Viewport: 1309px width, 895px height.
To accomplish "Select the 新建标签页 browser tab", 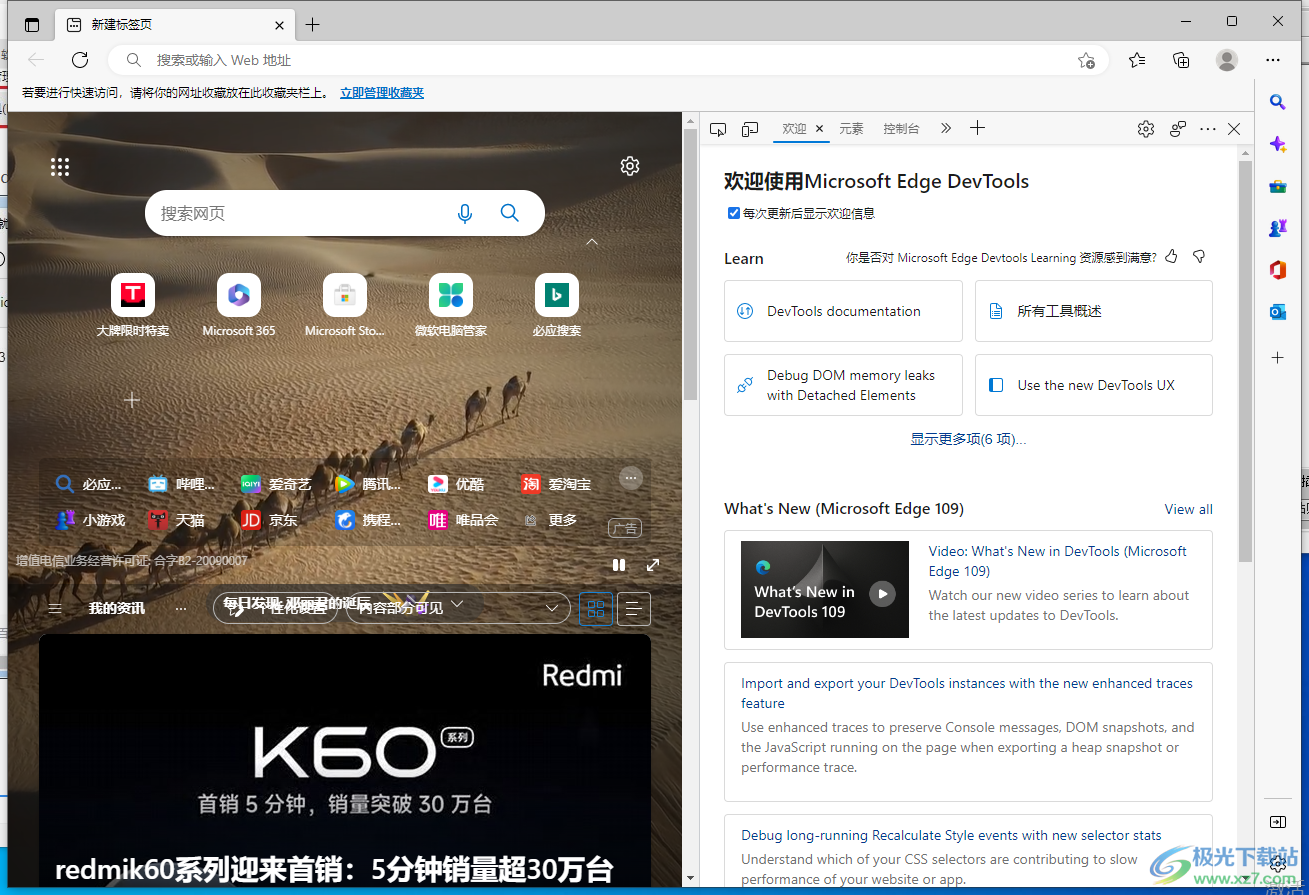I will tap(174, 25).
